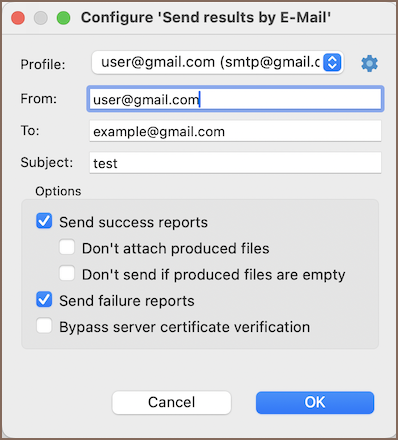Disable Send failure reports checkbox
The height and width of the screenshot is (440, 398).
tap(44, 299)
